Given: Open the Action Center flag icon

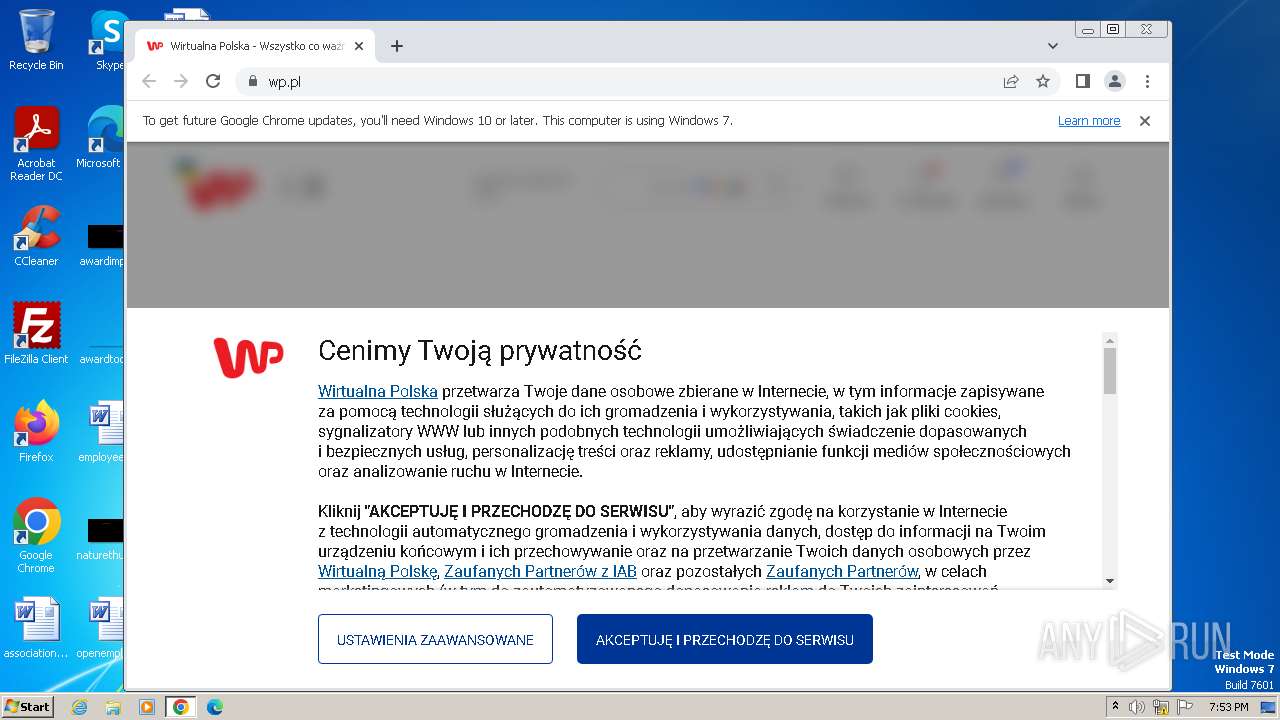Looking at the screenshot, I should click(x=1185, y=707).
